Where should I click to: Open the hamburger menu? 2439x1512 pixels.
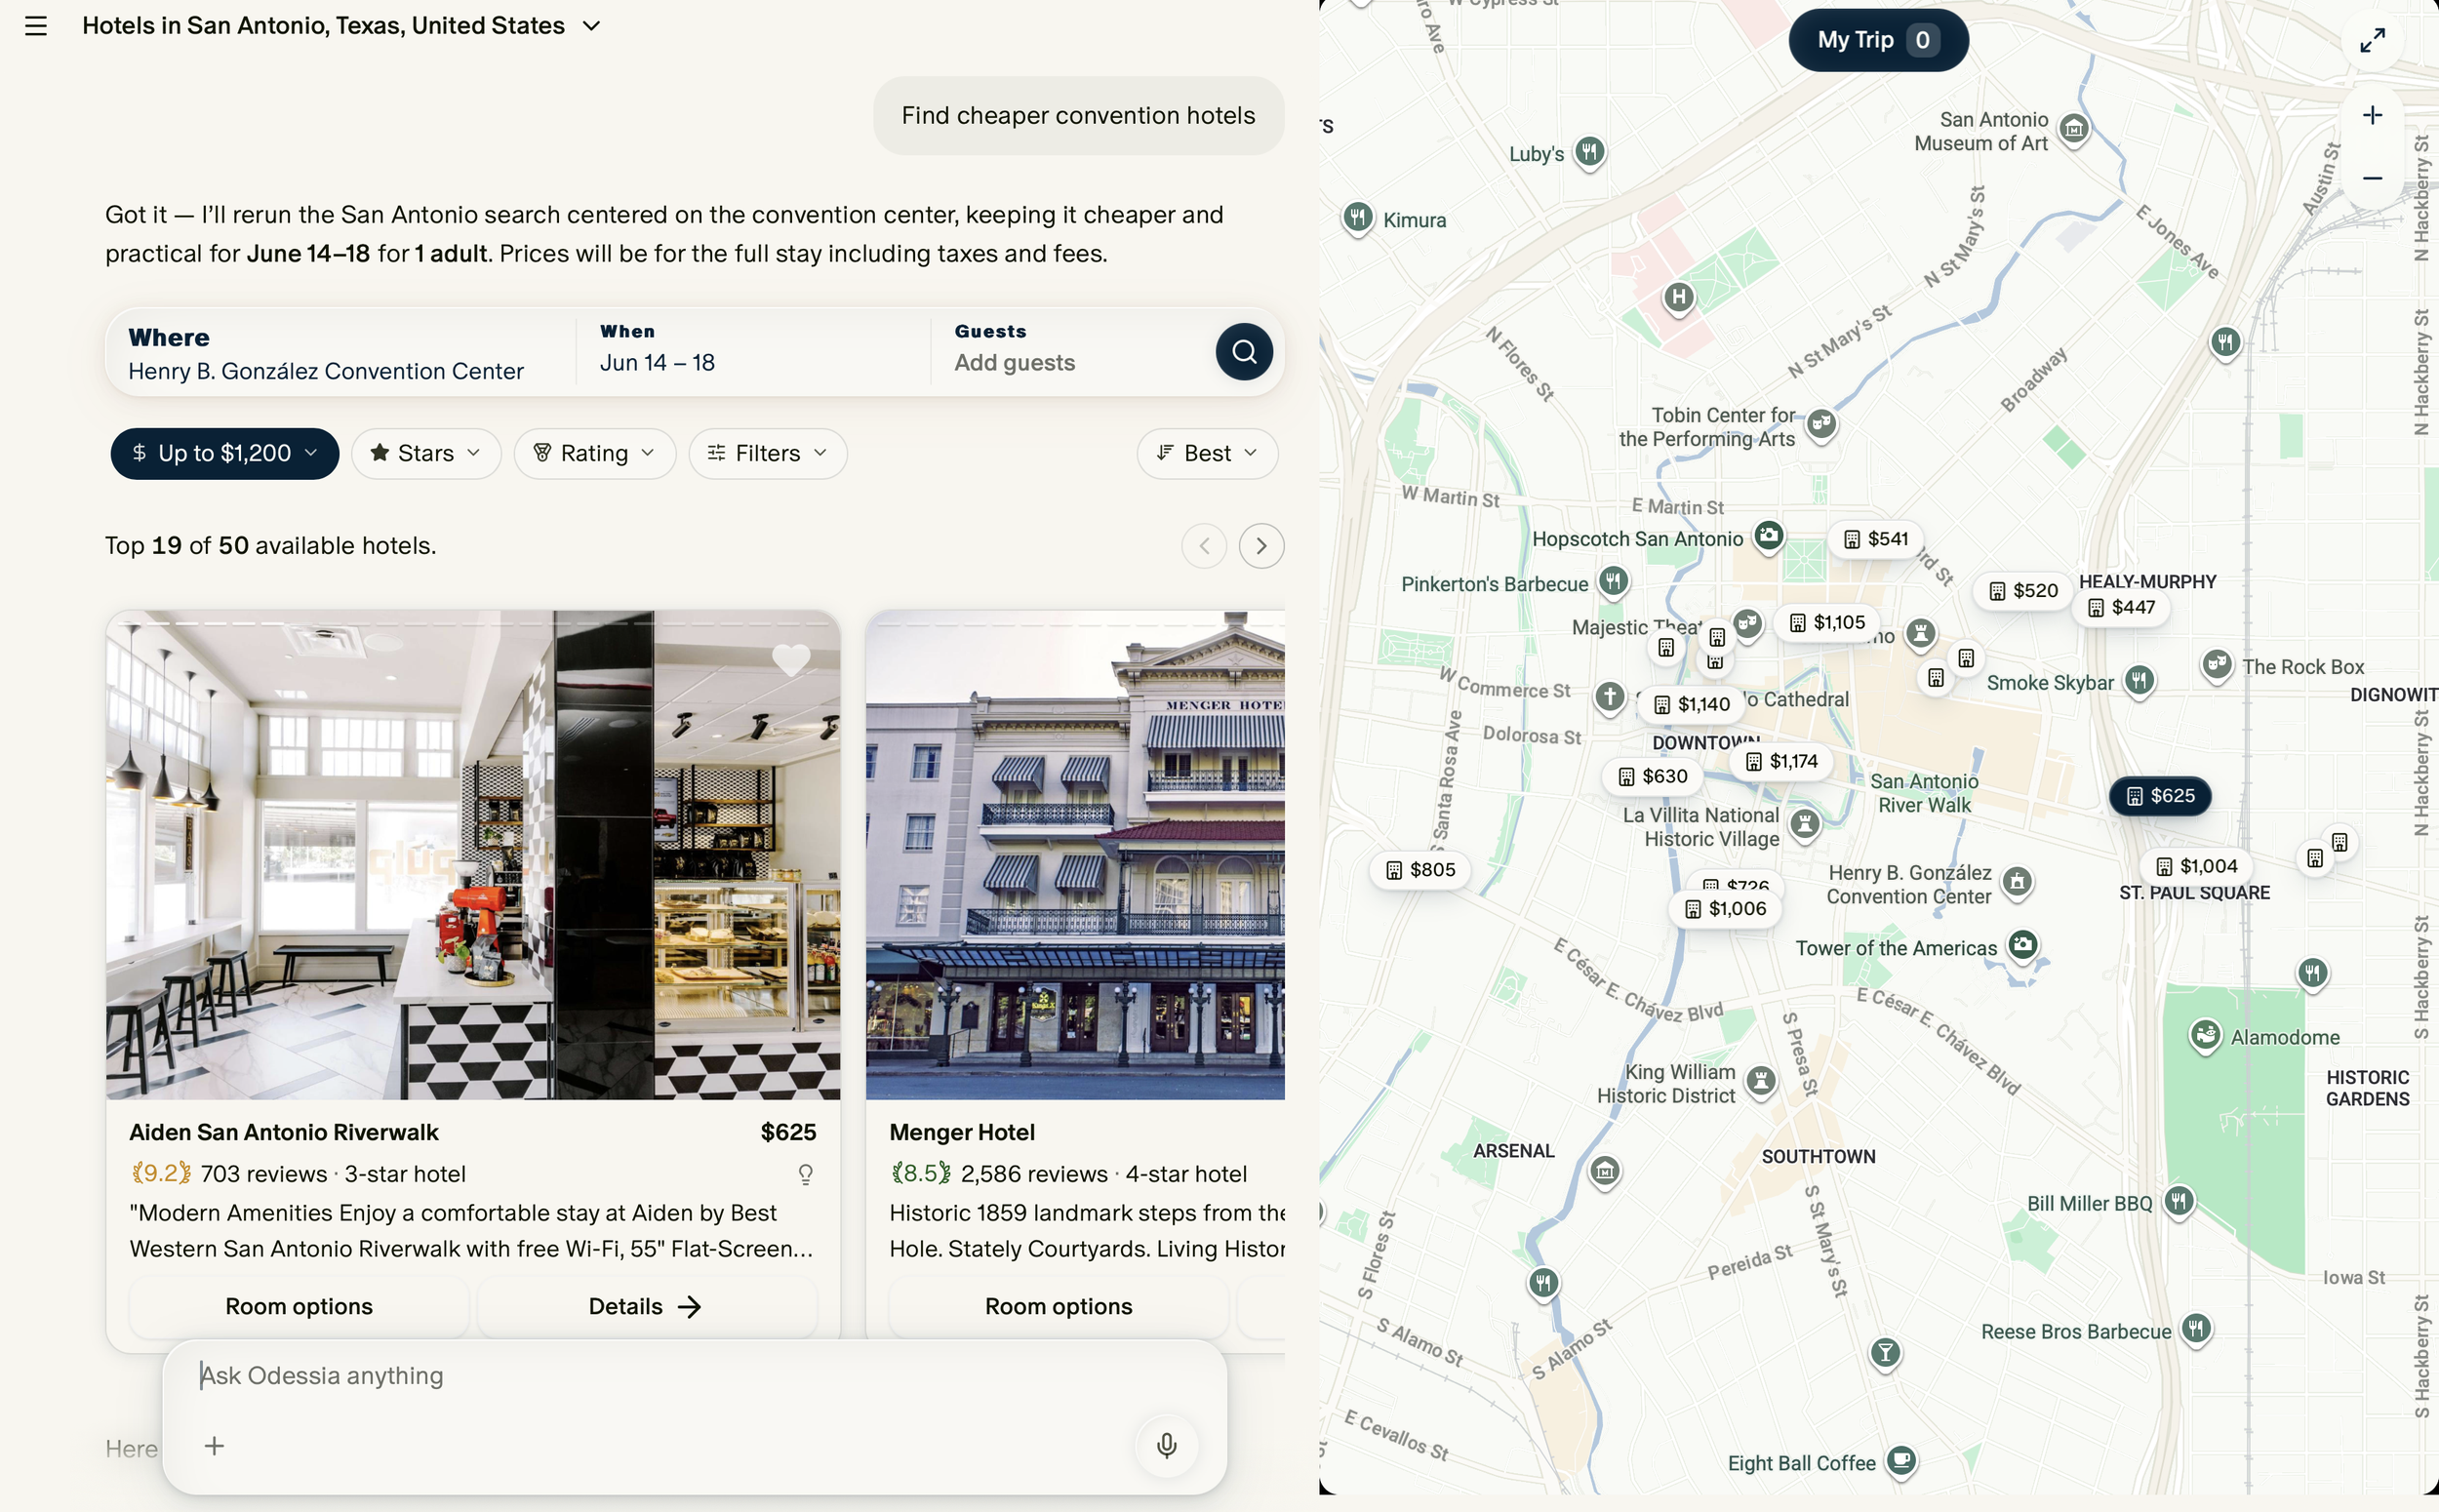point(36,26)
